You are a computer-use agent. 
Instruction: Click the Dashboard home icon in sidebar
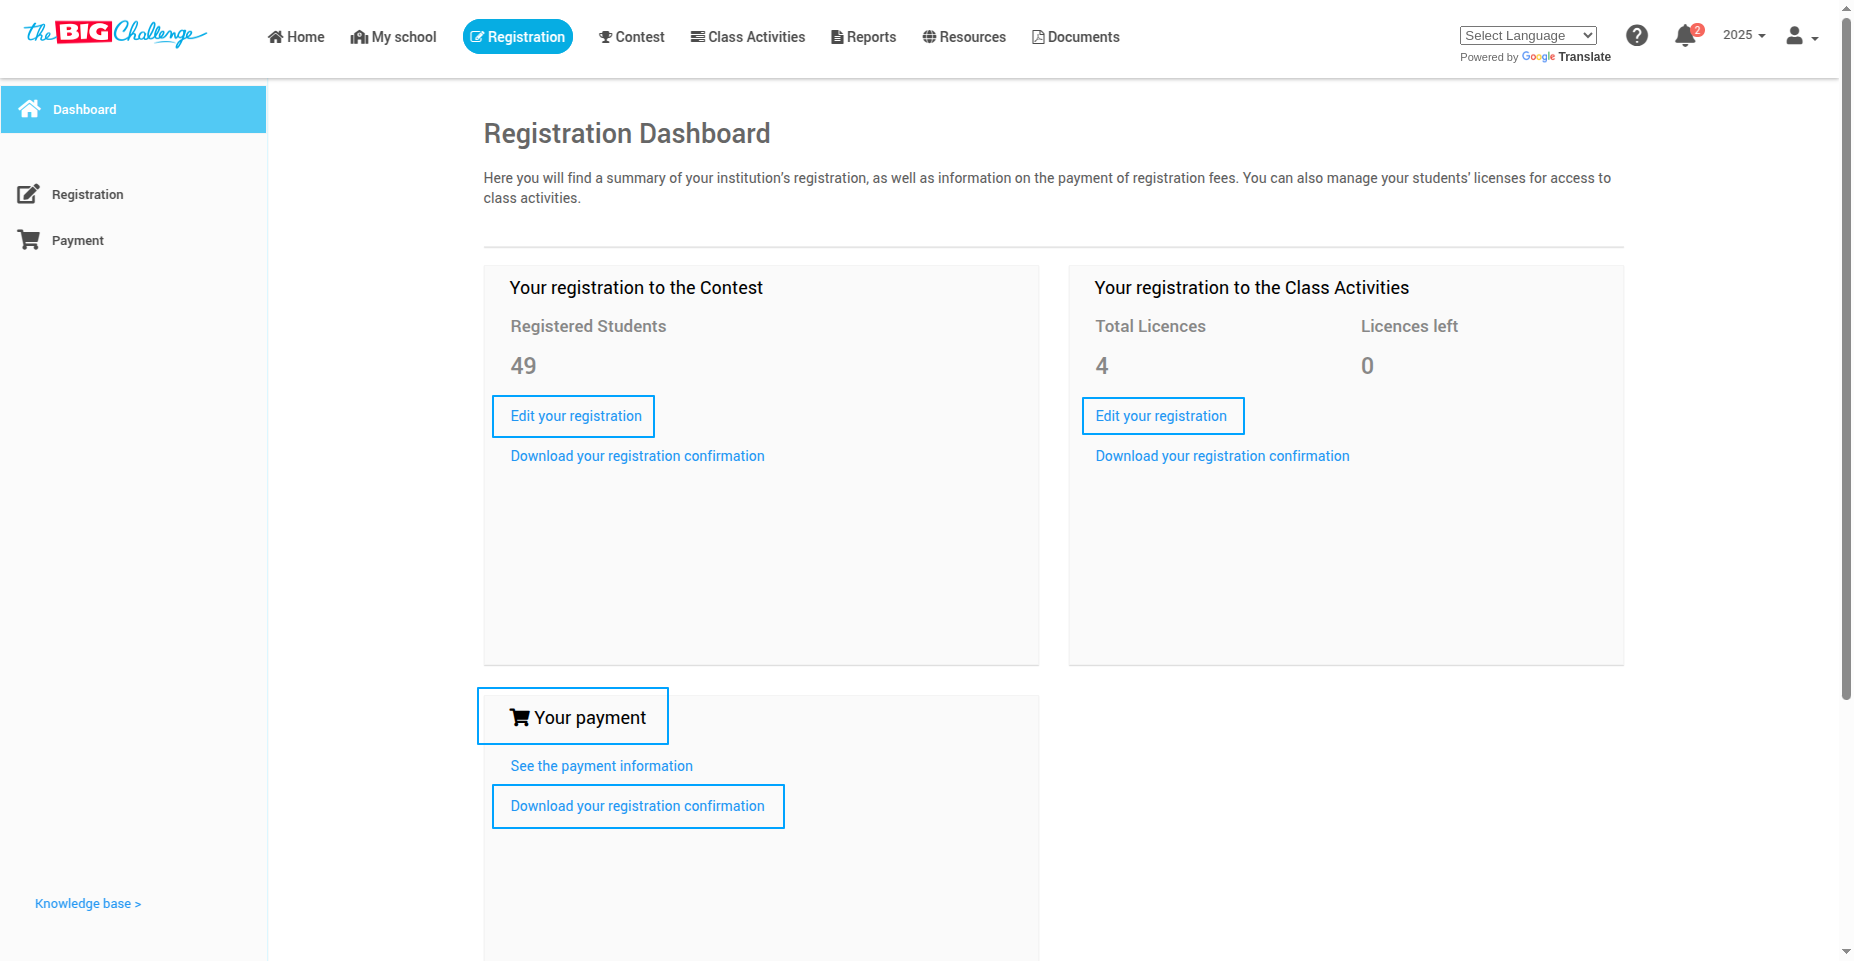30,109
